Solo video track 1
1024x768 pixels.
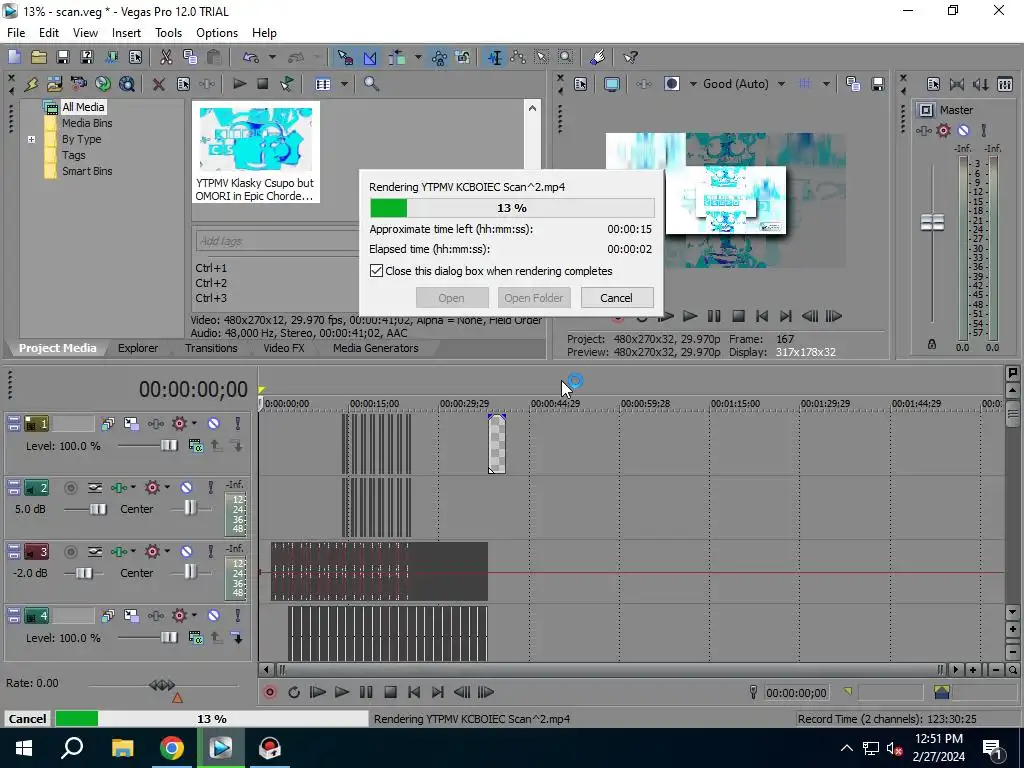click(x=238, y=424)
